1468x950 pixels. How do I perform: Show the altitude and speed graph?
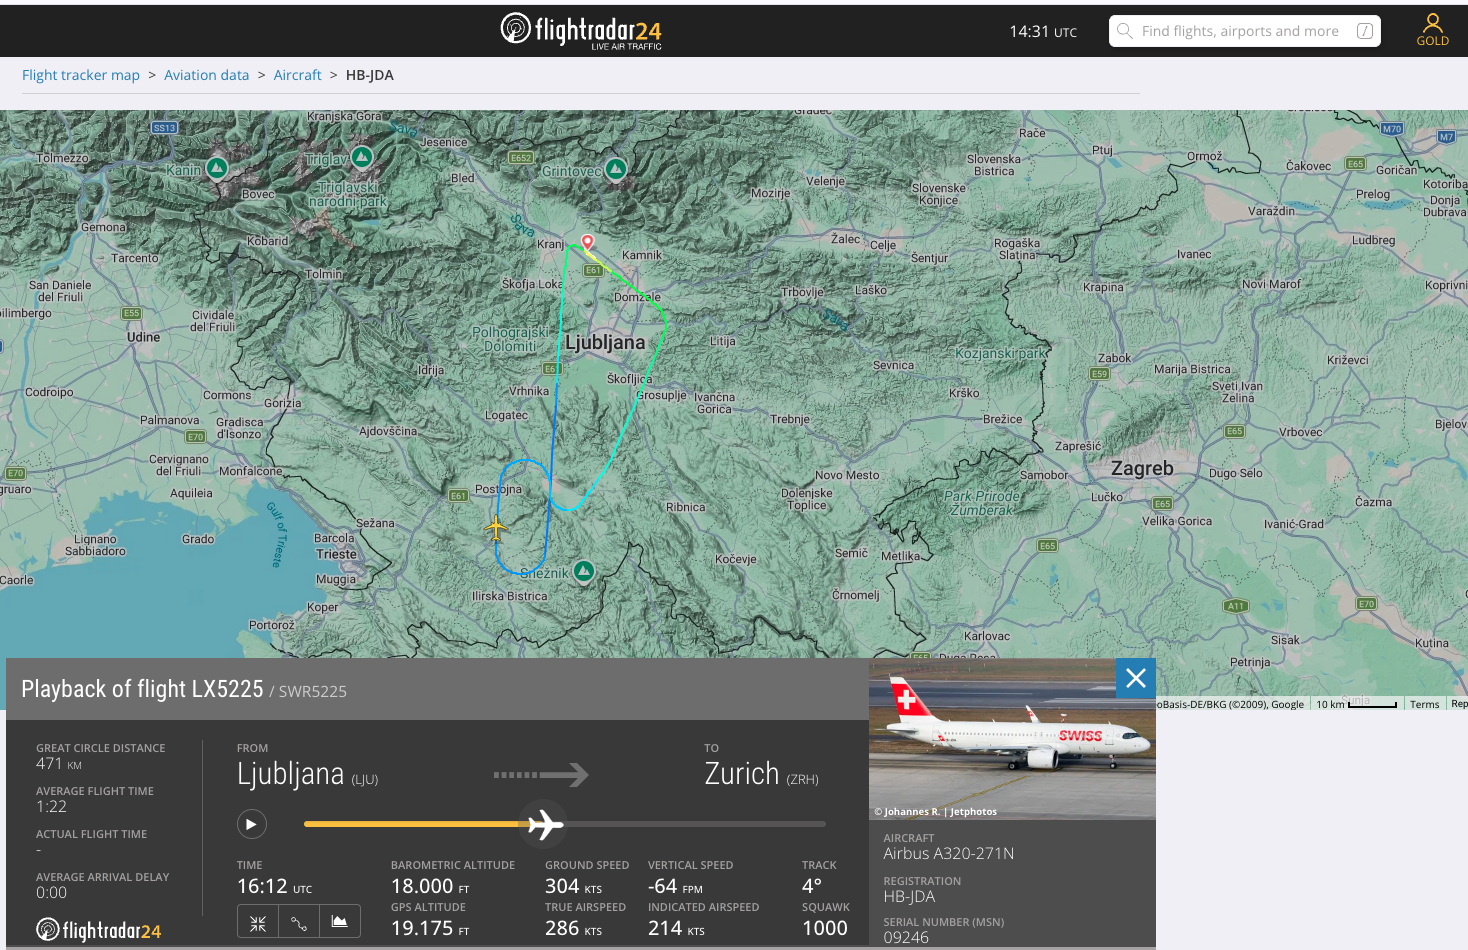(340, 922)
